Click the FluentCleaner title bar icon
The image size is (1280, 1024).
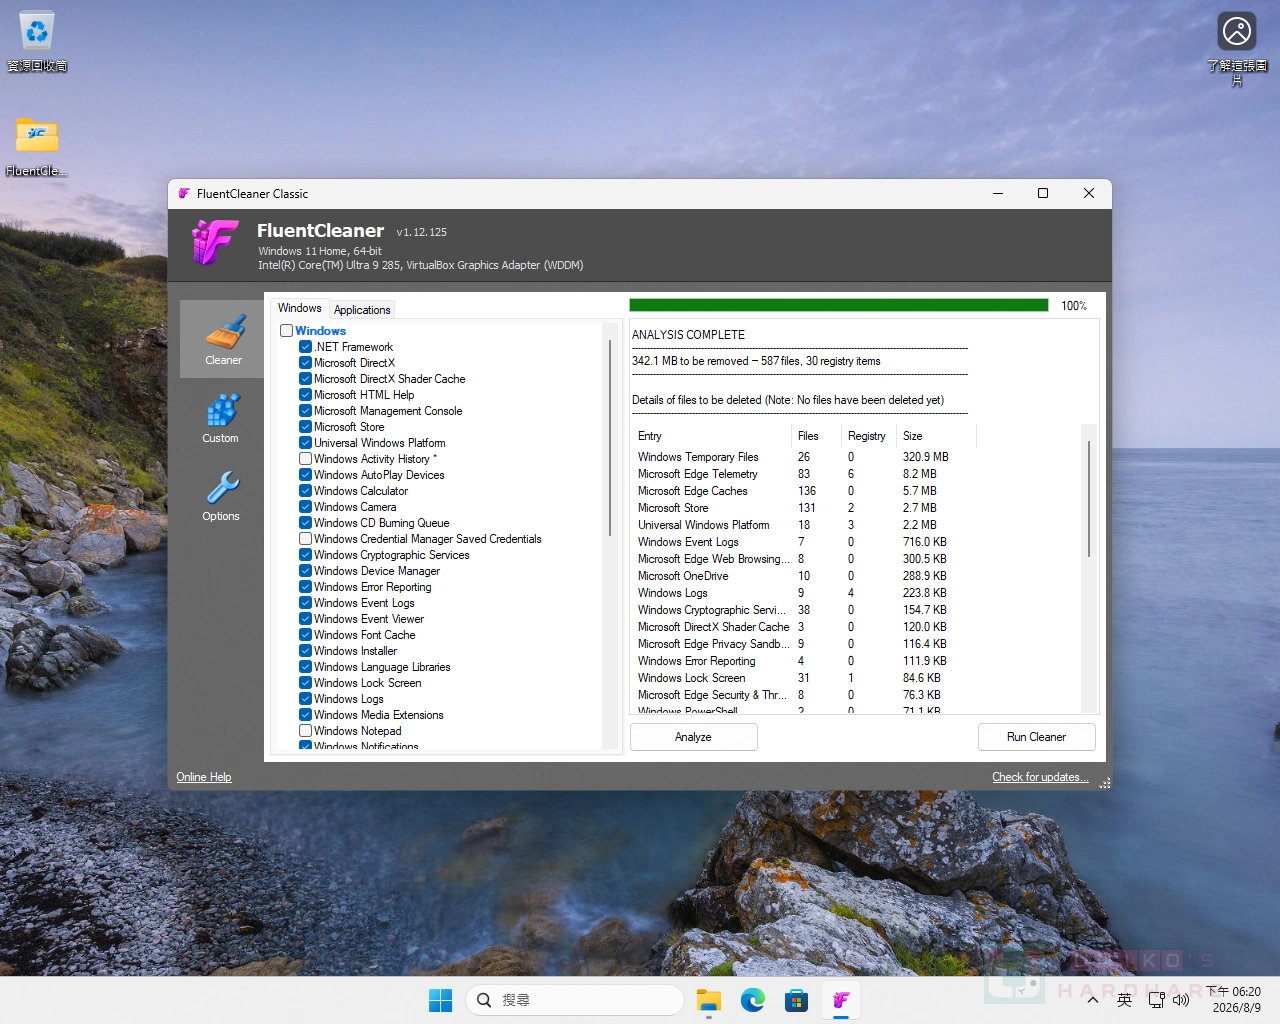pos(184,193)
